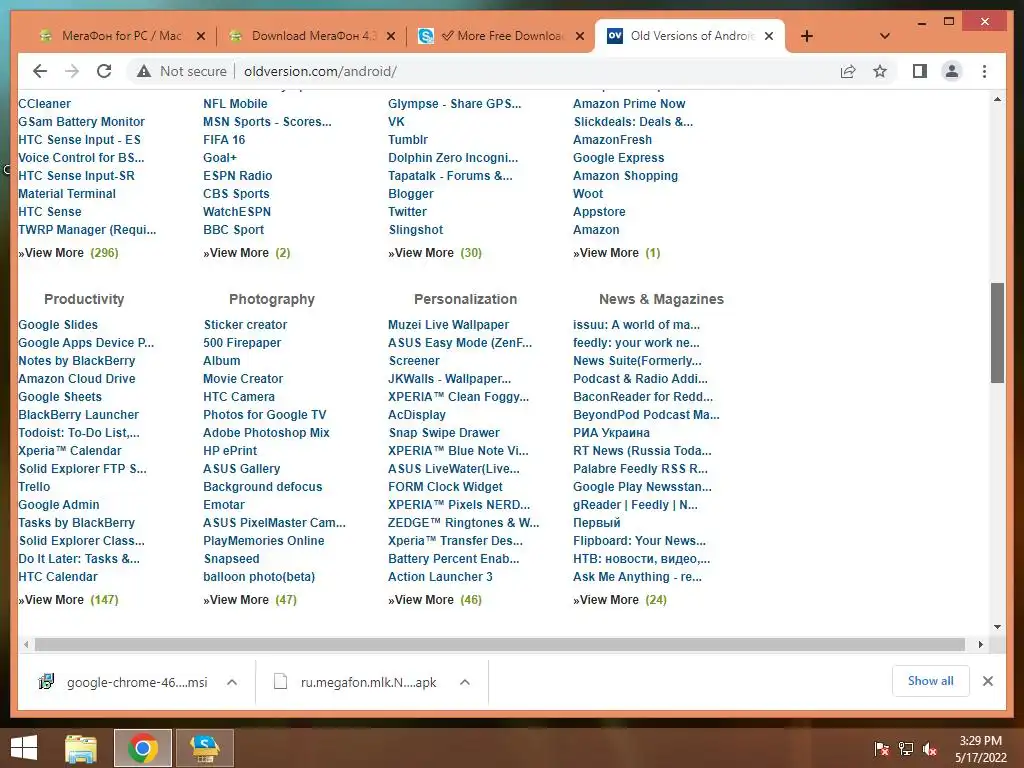Viewport: 1024px width, 768px height.
Task: Open tab search dropdown chevron
Action: pos(885,36)
